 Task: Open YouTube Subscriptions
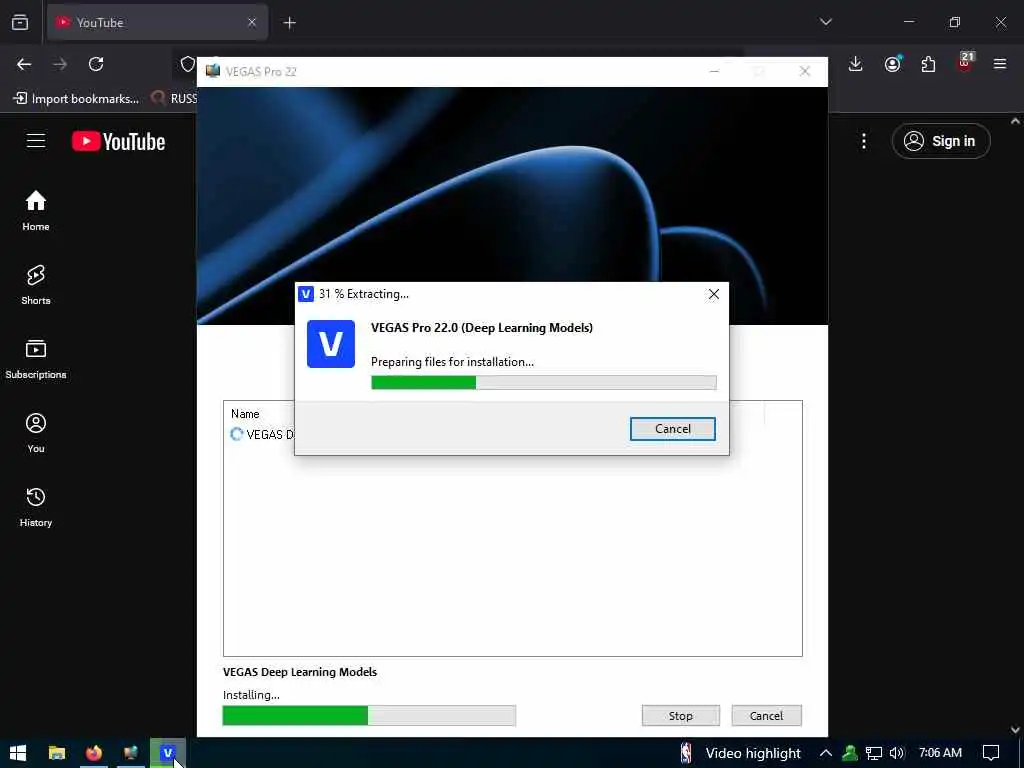[36, 359]
